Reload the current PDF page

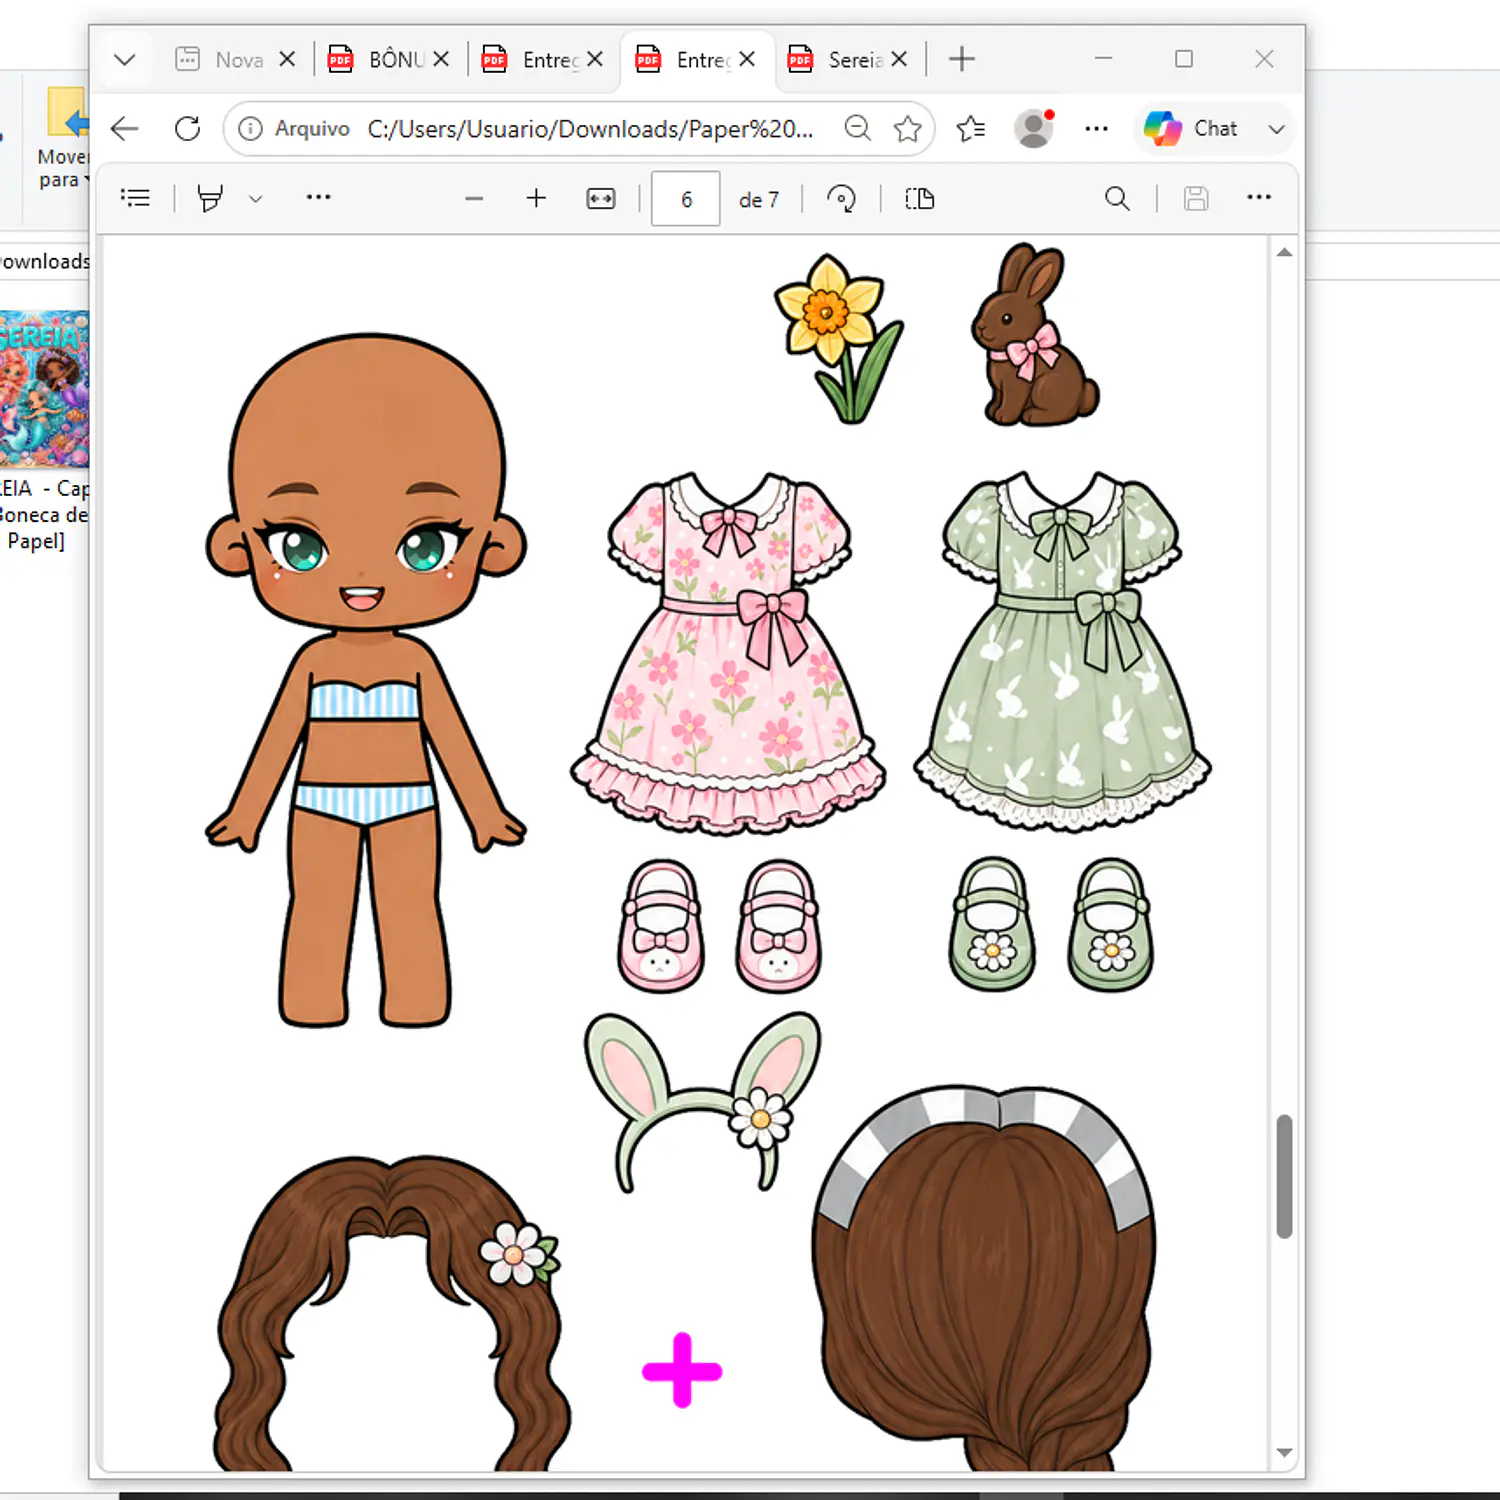187,129
